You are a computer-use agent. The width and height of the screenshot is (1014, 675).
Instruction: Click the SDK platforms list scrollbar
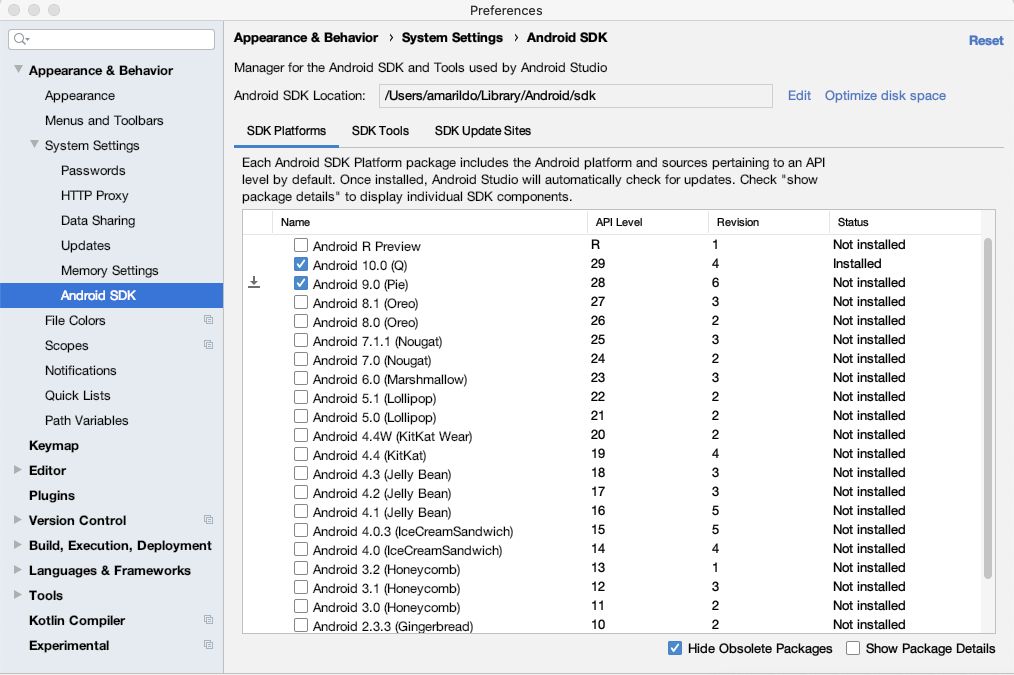click(x=987, y=409)
